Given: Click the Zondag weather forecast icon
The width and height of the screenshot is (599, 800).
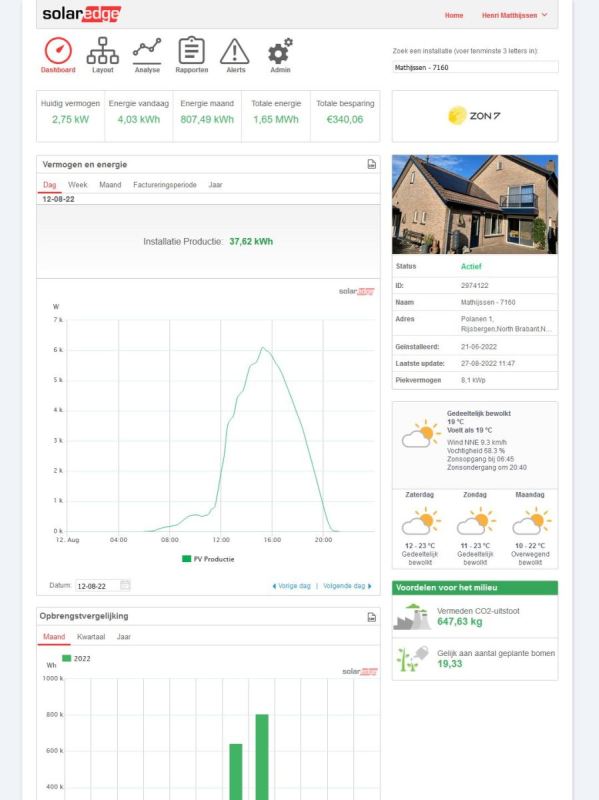Looking at the screenshot, I should 476,521.
